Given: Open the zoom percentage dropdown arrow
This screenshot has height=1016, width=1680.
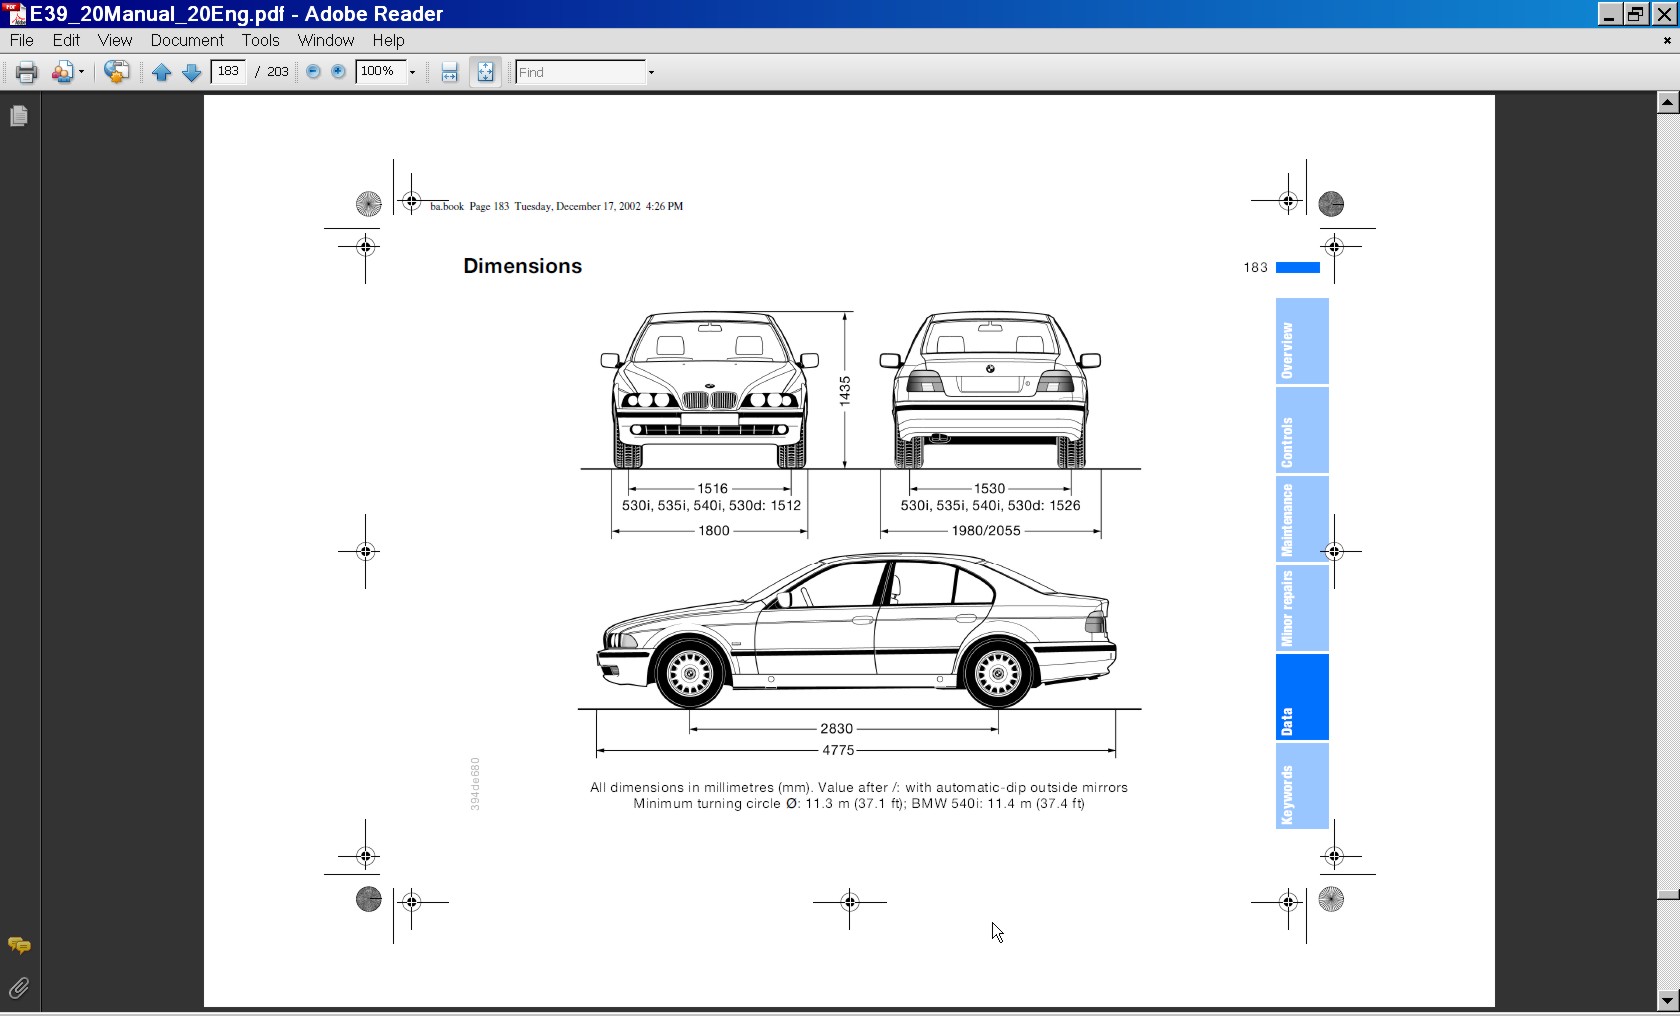Looking at the screenshot, I should point(412,72).
